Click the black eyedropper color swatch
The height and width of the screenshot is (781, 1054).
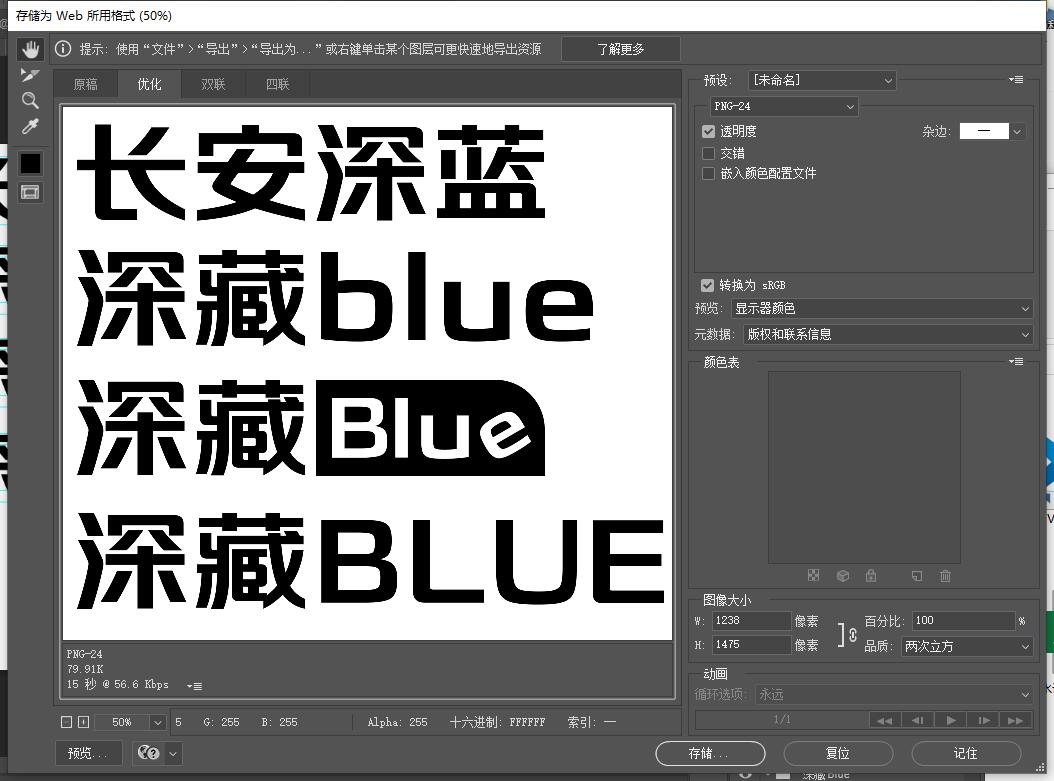coord(30,163)
